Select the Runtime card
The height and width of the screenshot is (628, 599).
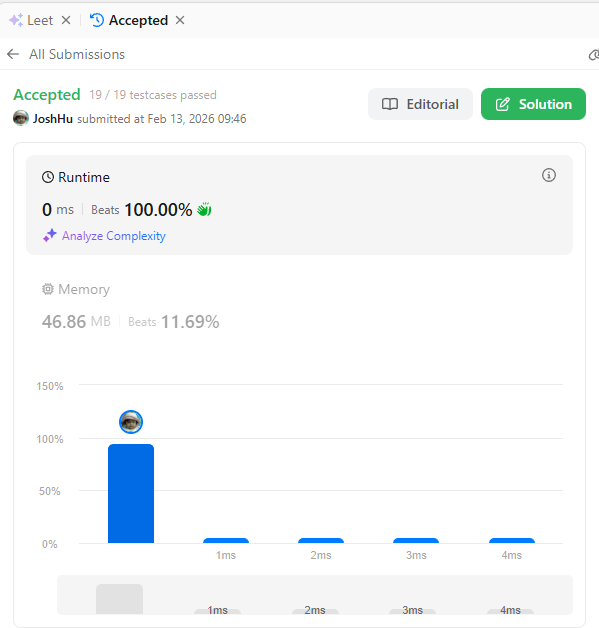click(x=300, y=205)
